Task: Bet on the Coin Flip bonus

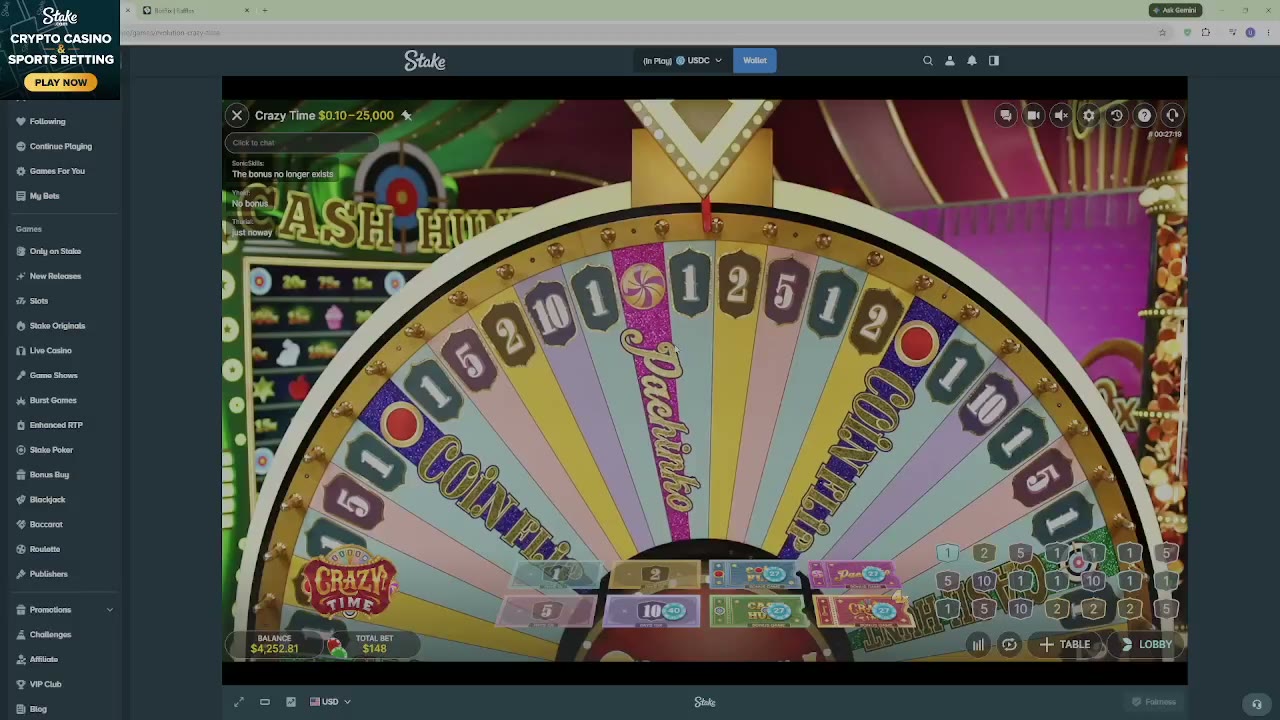Action: pos(755,574)
